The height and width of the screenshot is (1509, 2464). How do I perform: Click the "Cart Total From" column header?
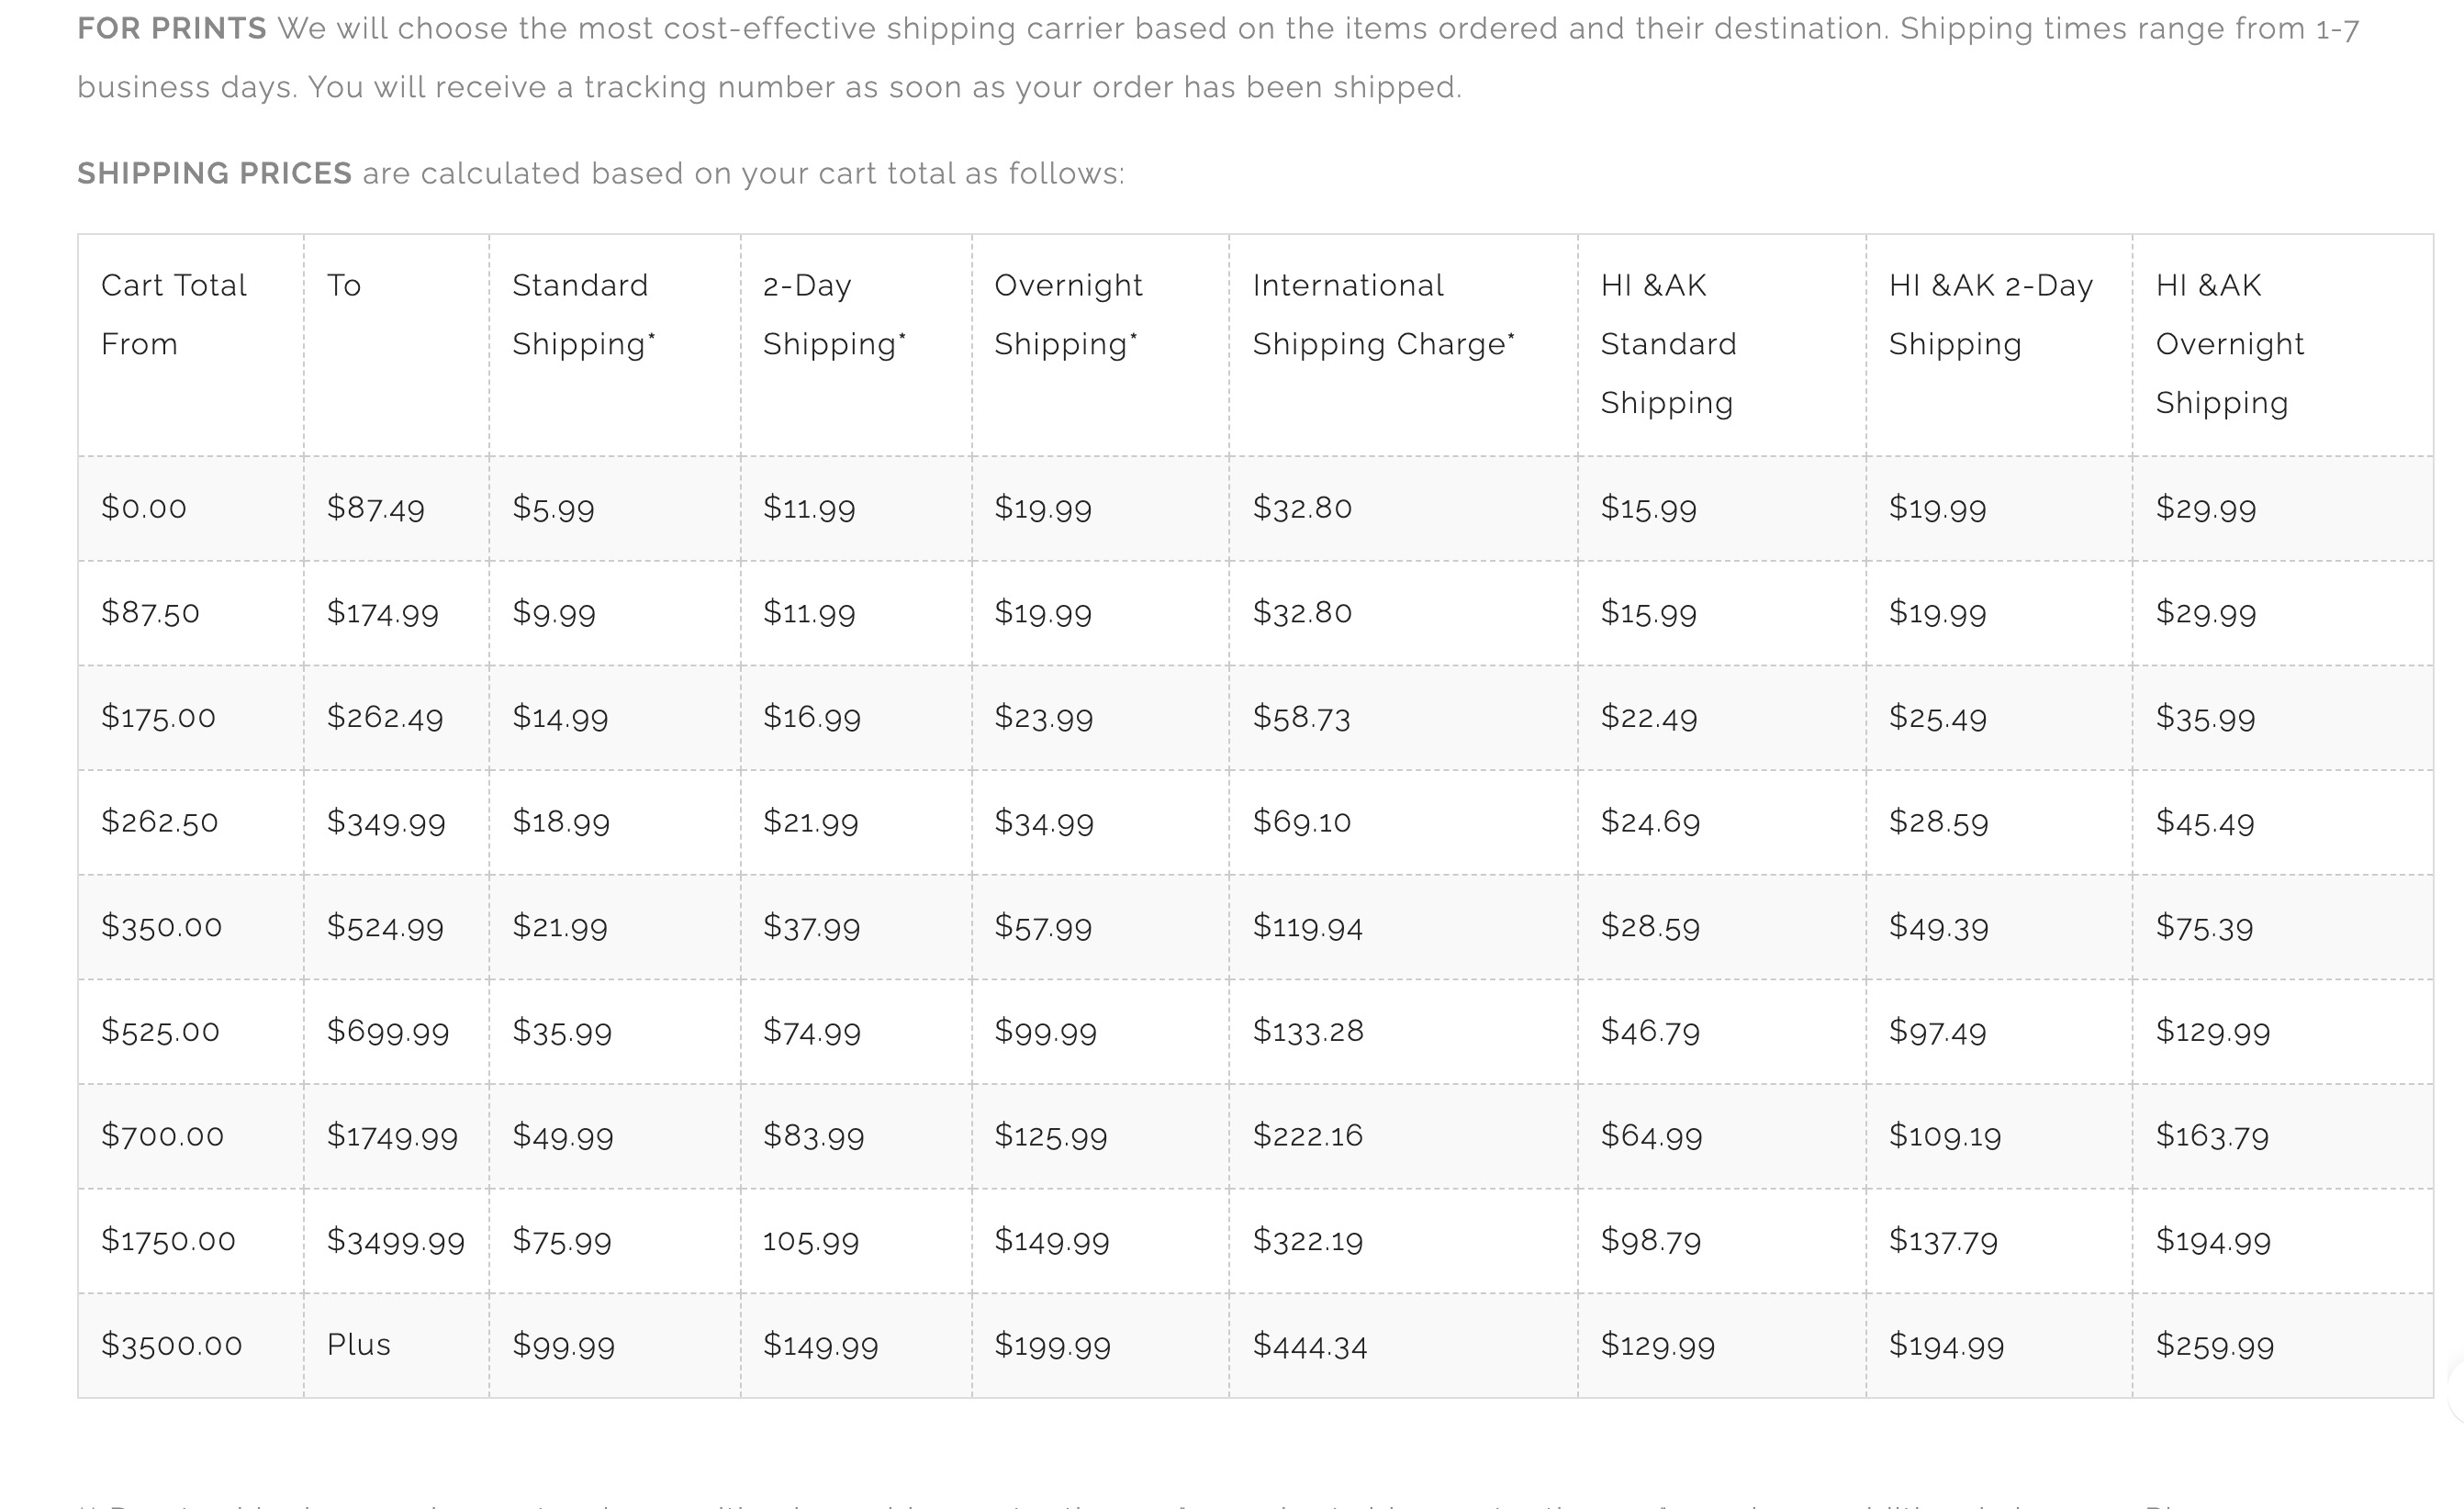191,345
